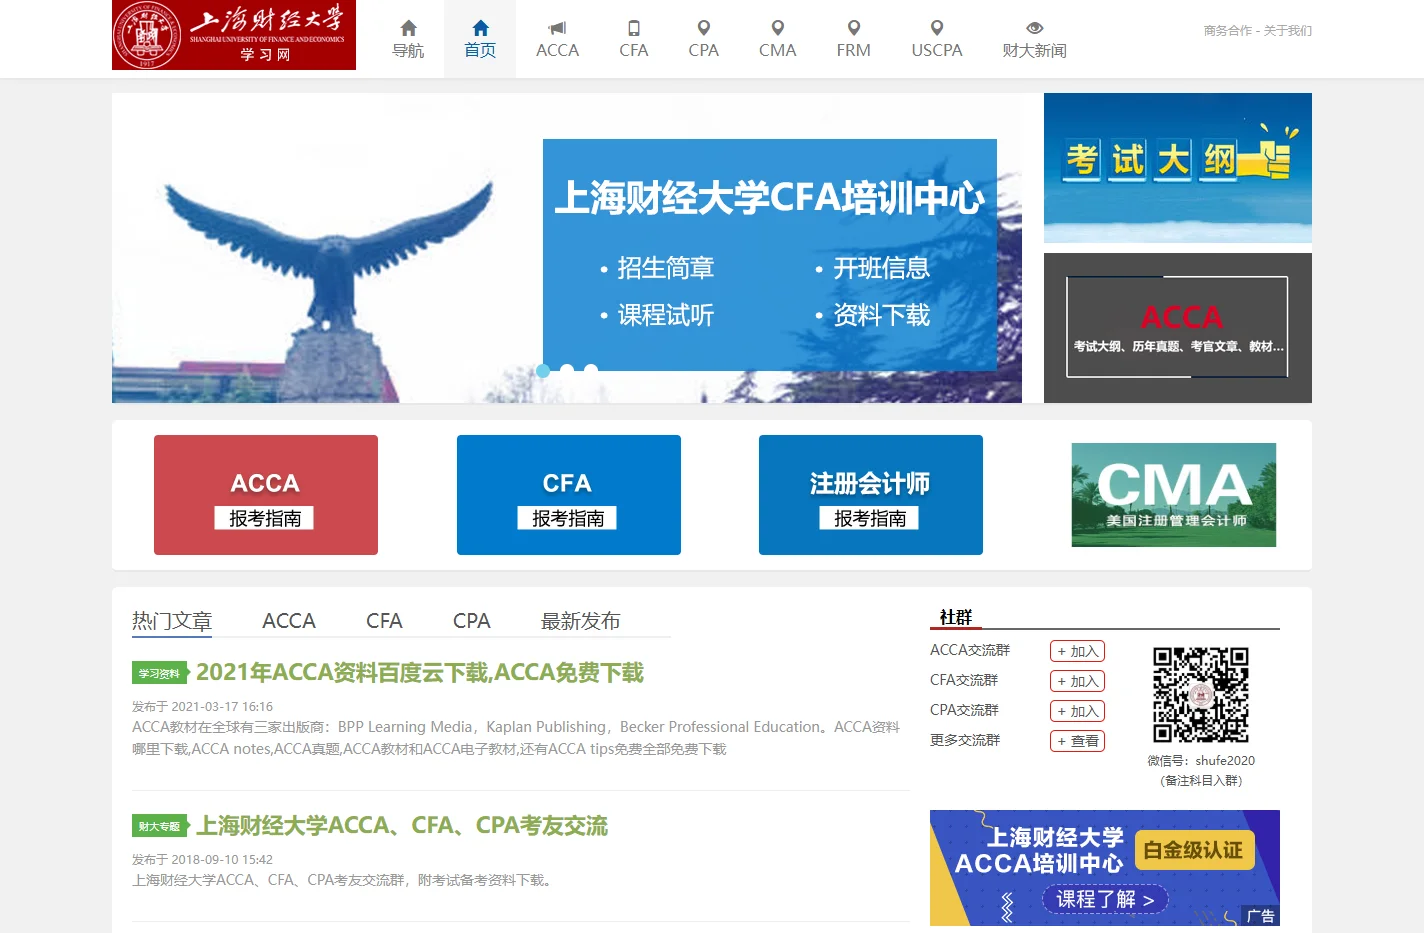Open the 导航 menu label
The height and width of the screenshot is (933, 1424).
tap(408, 50)
